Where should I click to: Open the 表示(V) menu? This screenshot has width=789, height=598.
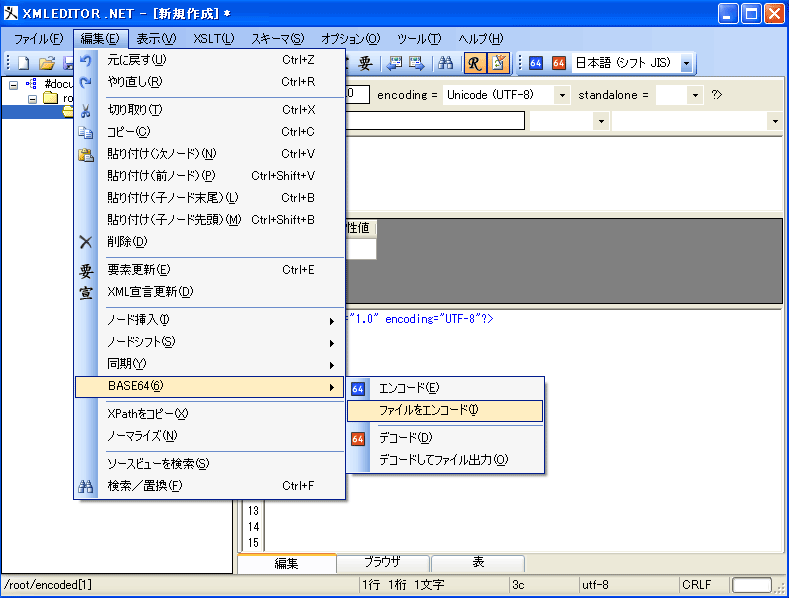click(156, 39)
